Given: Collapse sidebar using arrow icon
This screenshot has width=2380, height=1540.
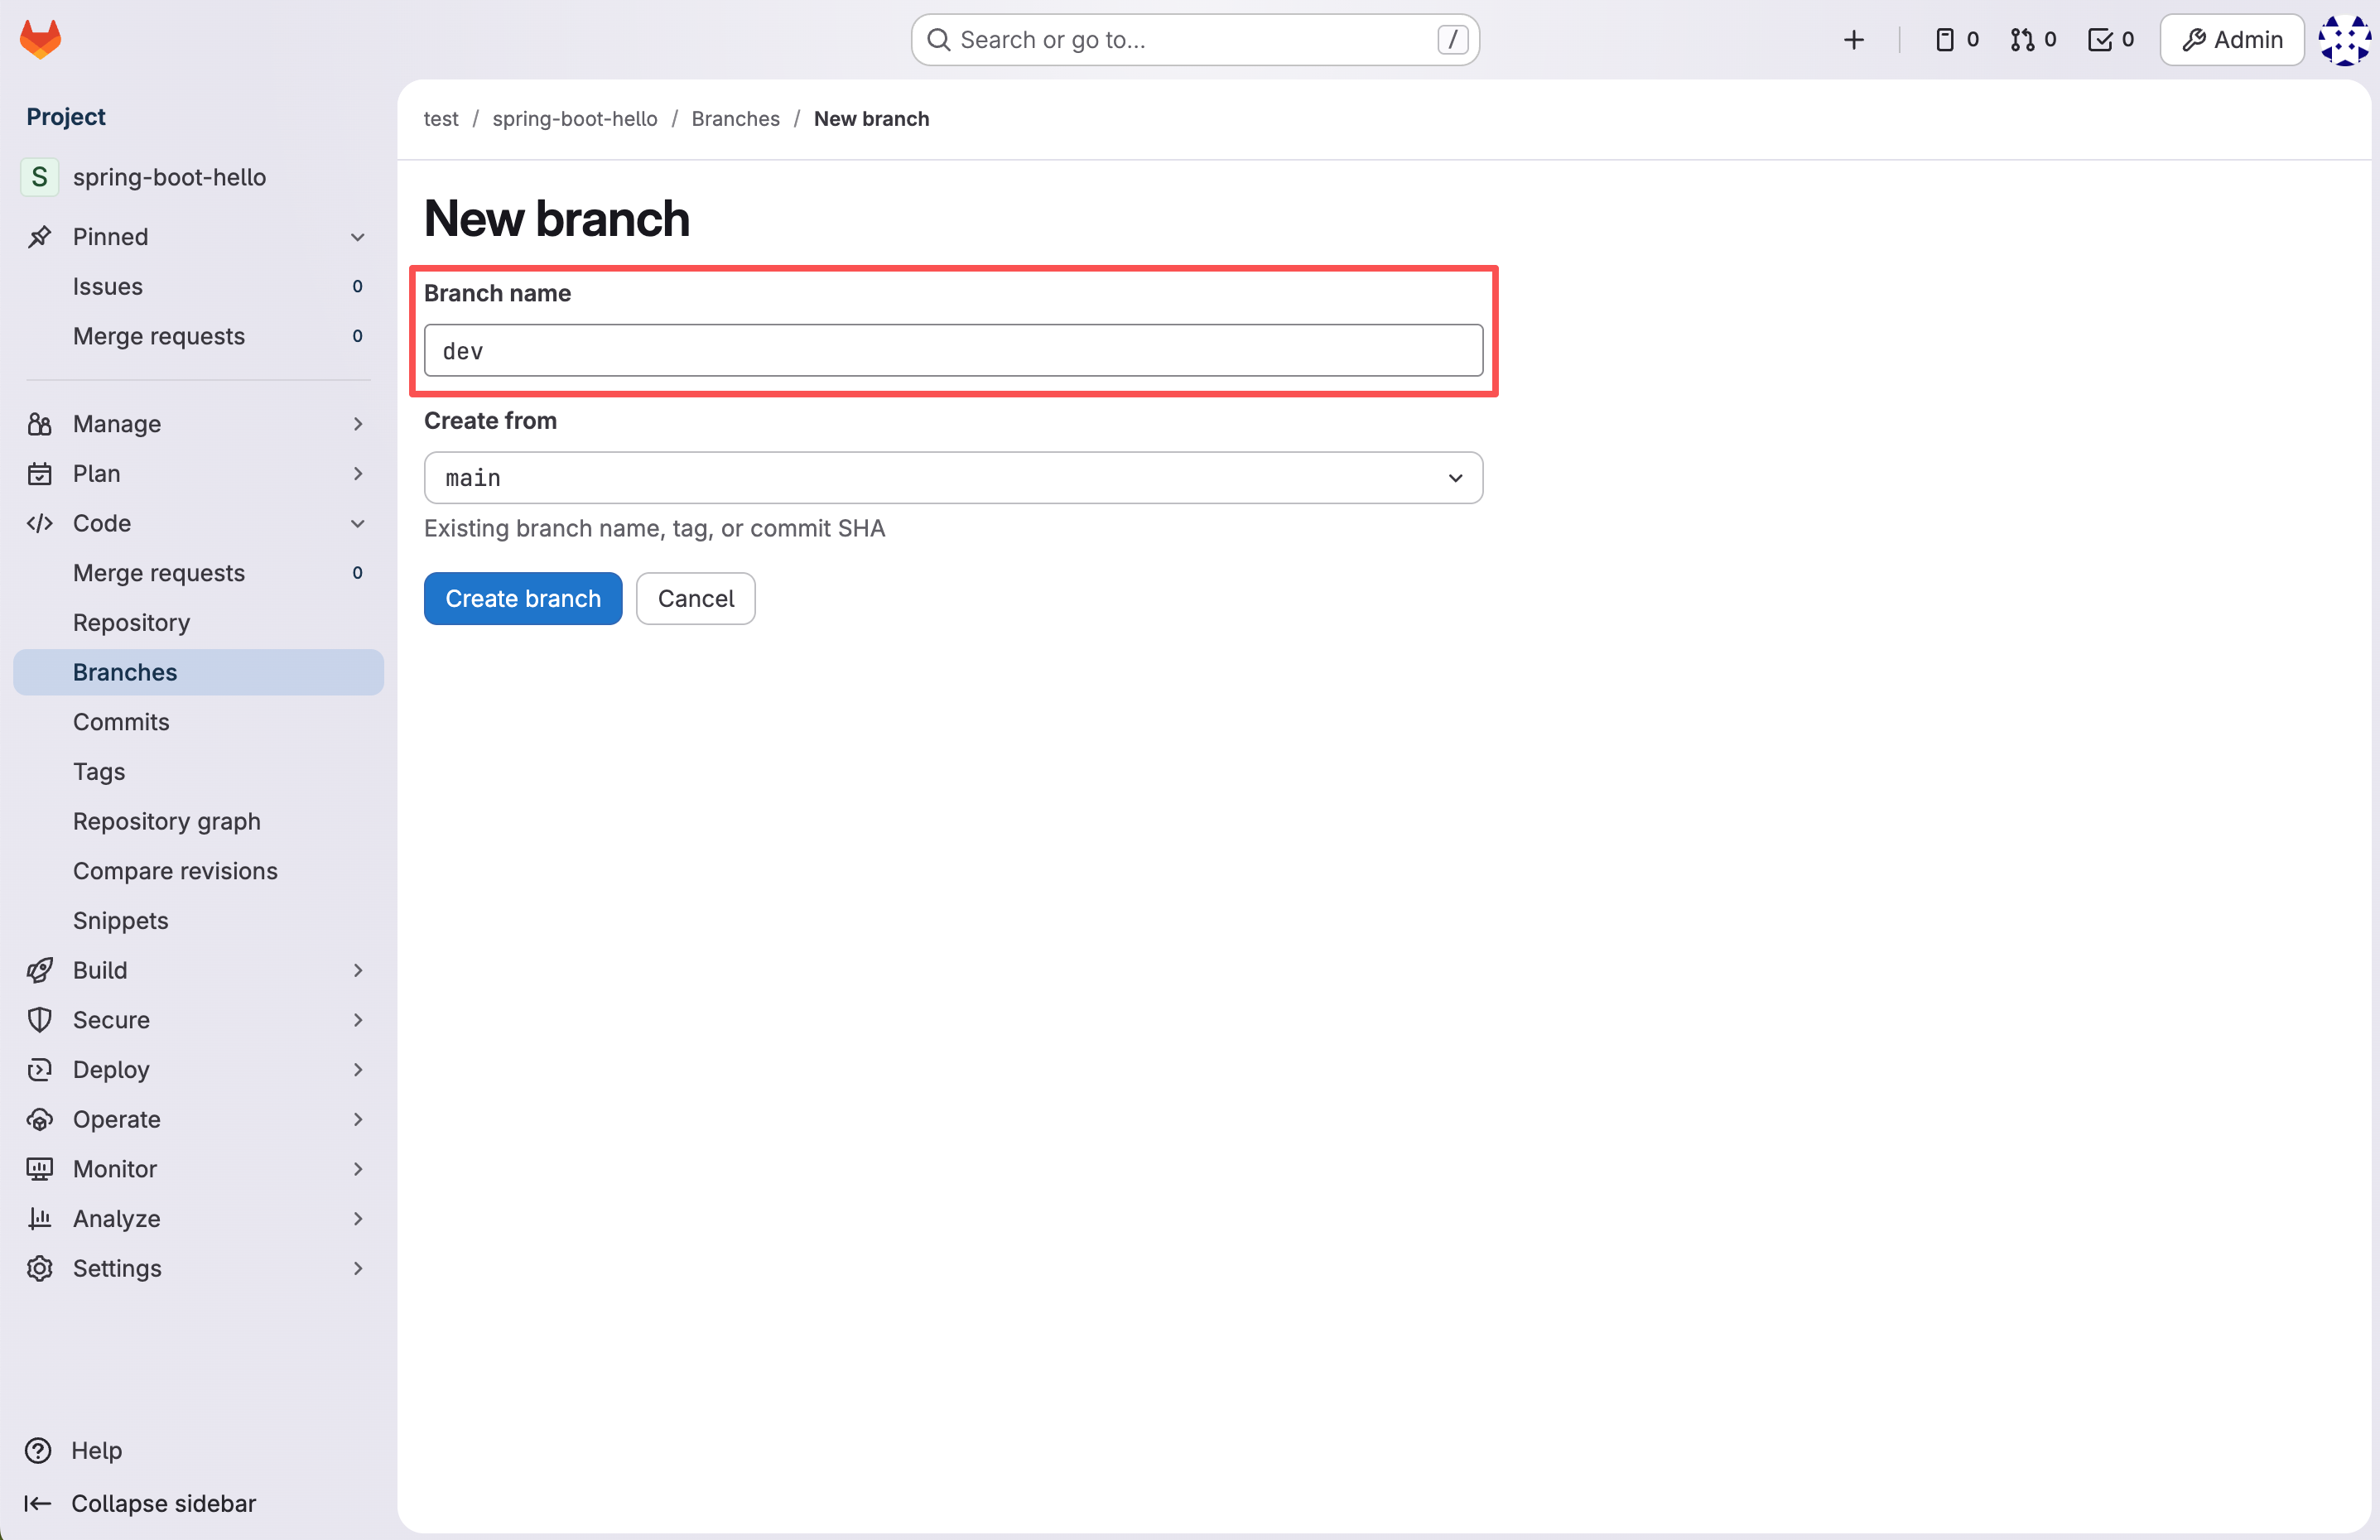Looking at the screenshot, I should [38, 1503].
